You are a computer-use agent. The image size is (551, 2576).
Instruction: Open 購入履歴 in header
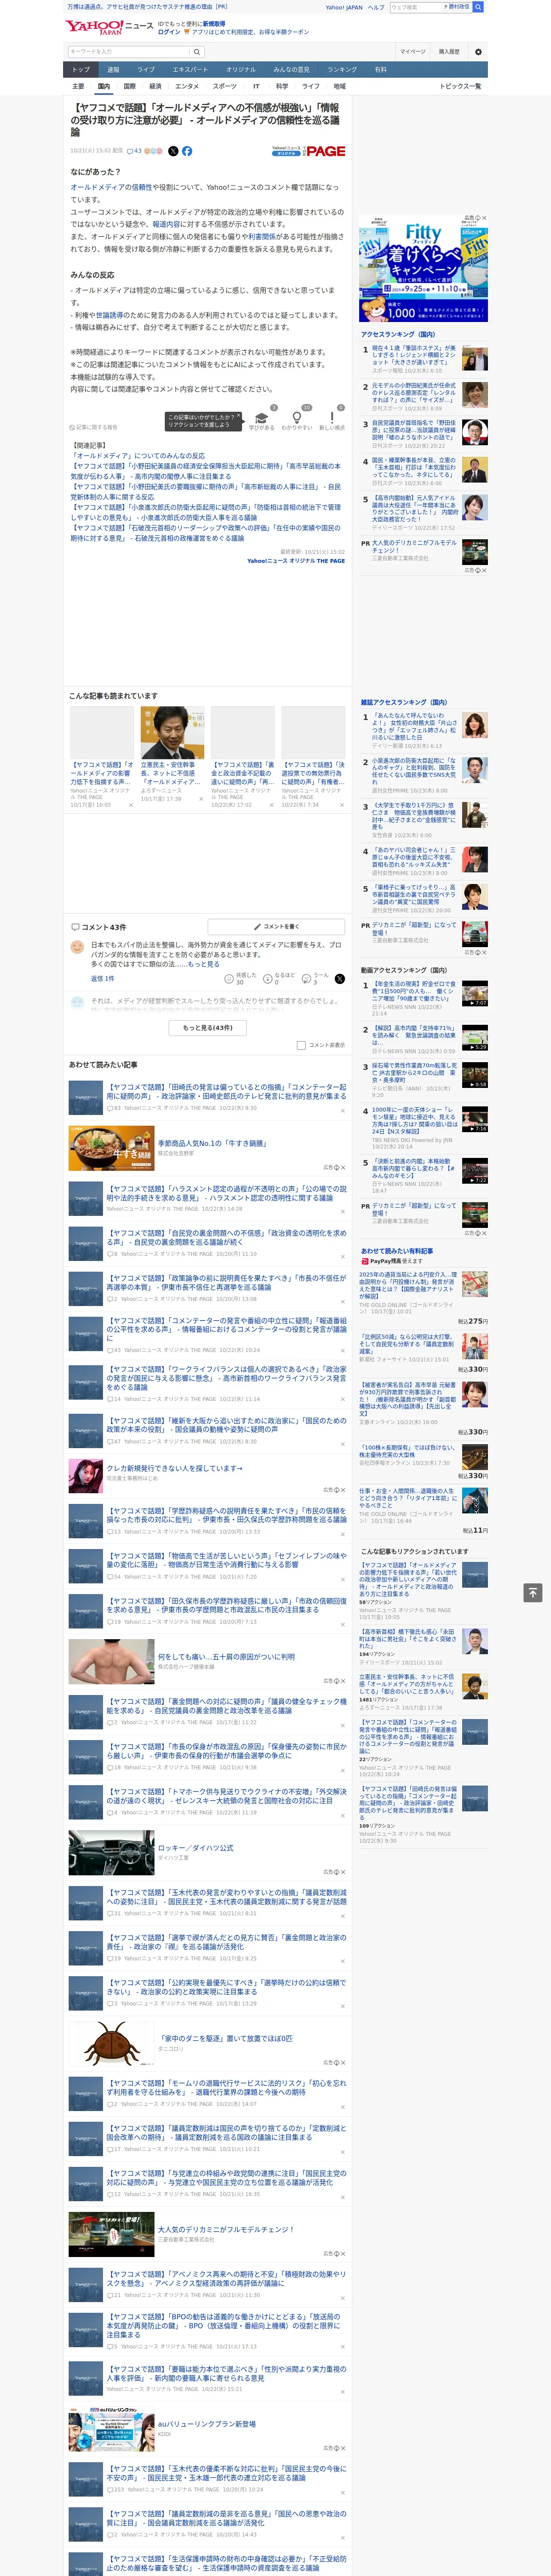click(449, 52)
